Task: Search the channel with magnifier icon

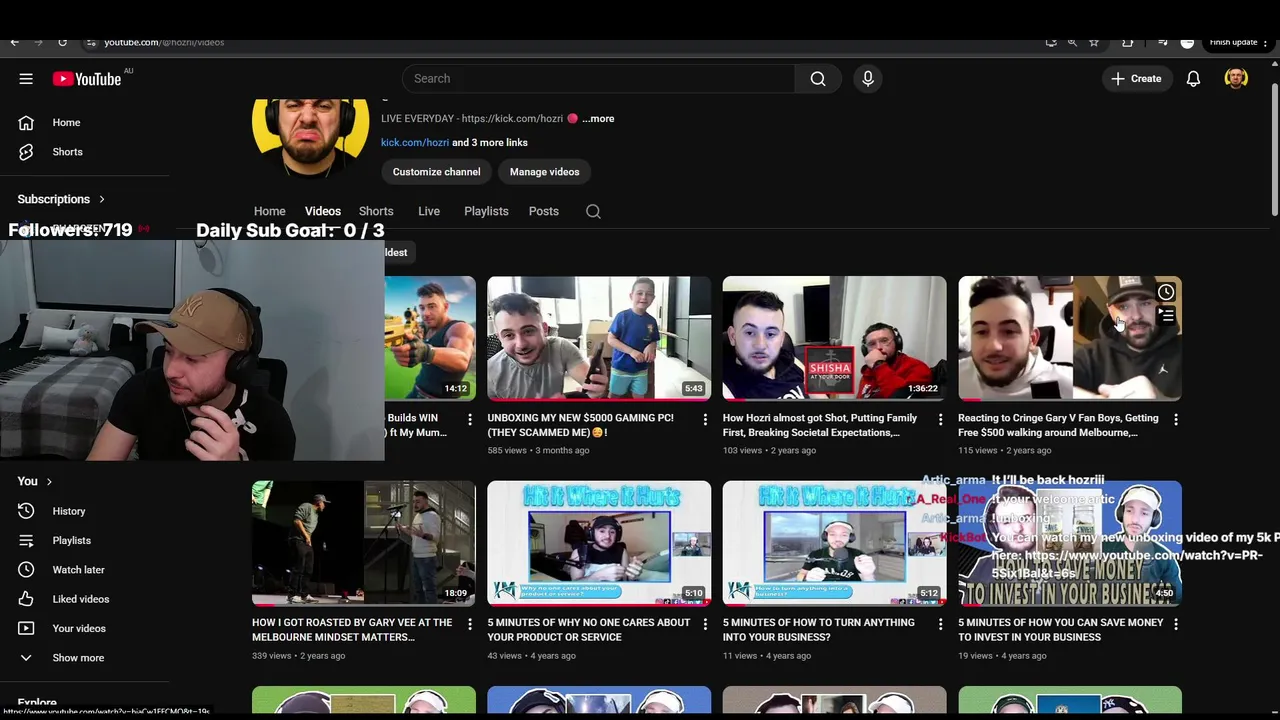Action: tap(593, 211)
